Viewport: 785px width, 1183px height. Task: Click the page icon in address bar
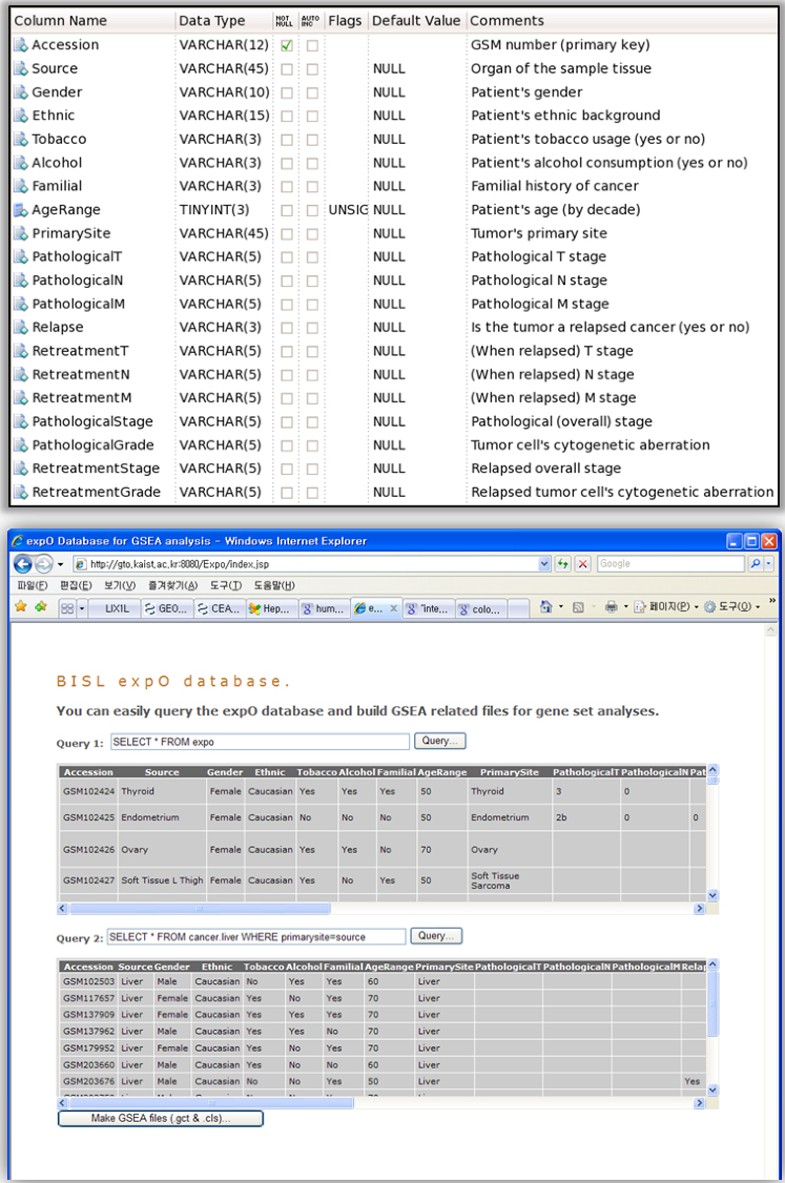pos(81,564)
